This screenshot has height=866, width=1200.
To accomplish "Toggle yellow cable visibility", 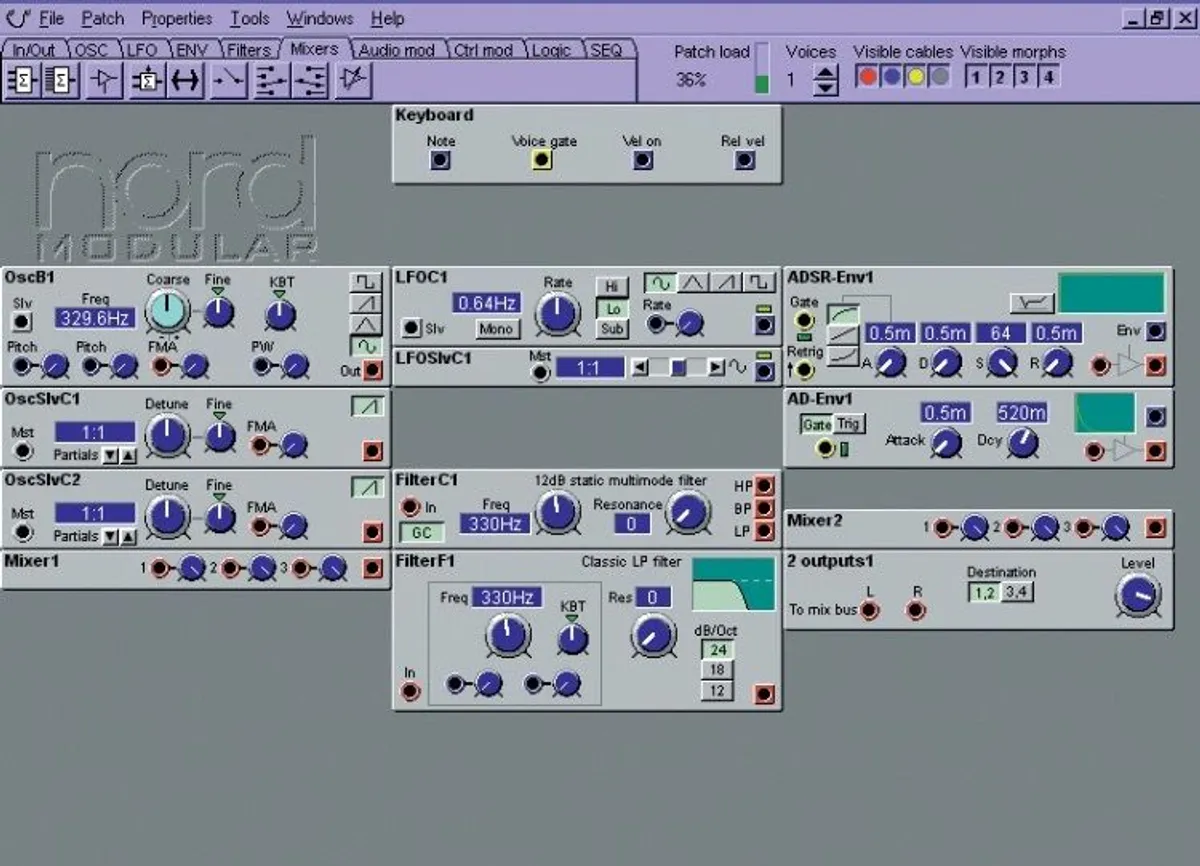I will click(915, 77).
